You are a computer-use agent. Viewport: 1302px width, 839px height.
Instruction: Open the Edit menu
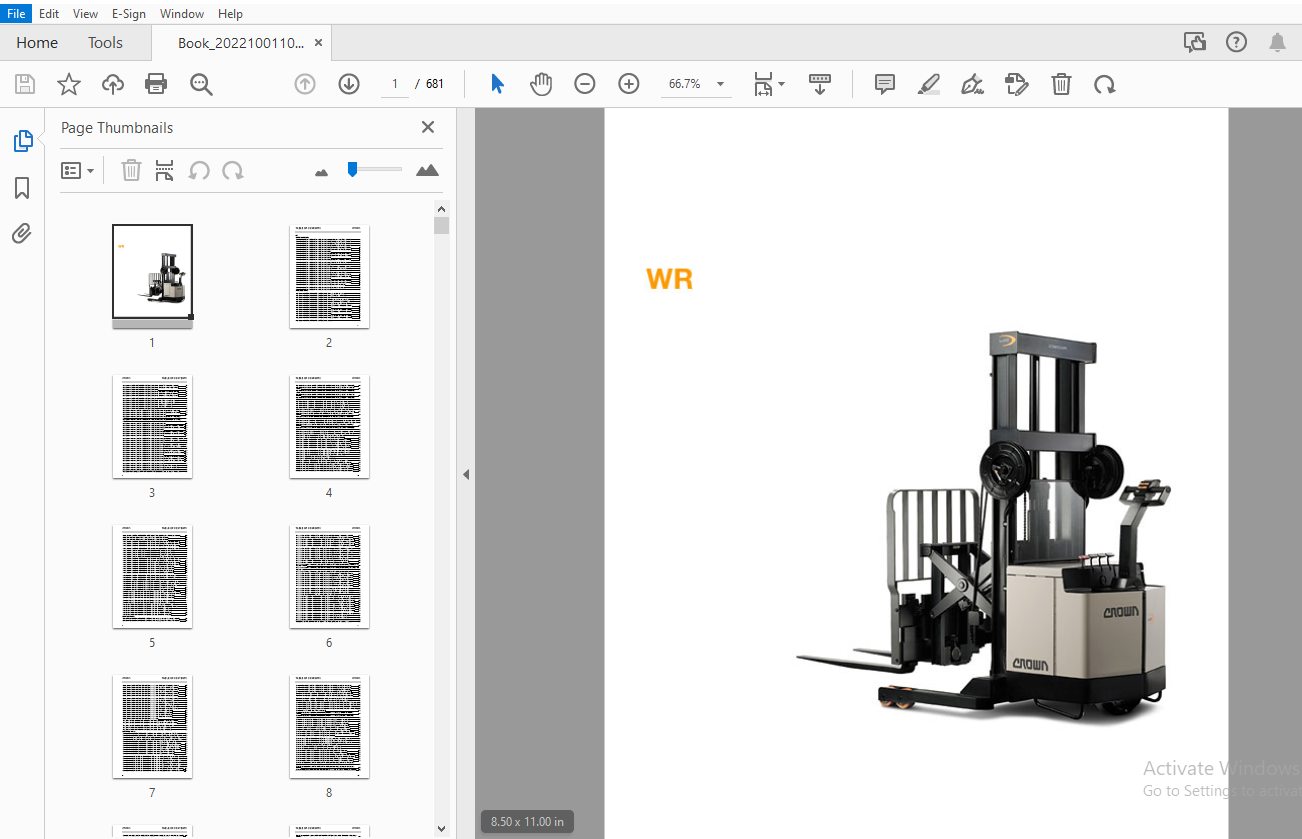49,14
